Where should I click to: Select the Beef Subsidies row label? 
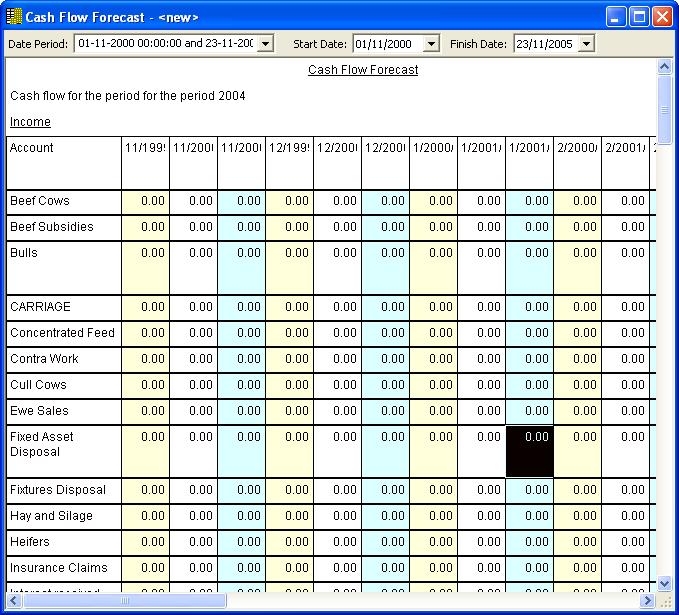pos(64,227)
